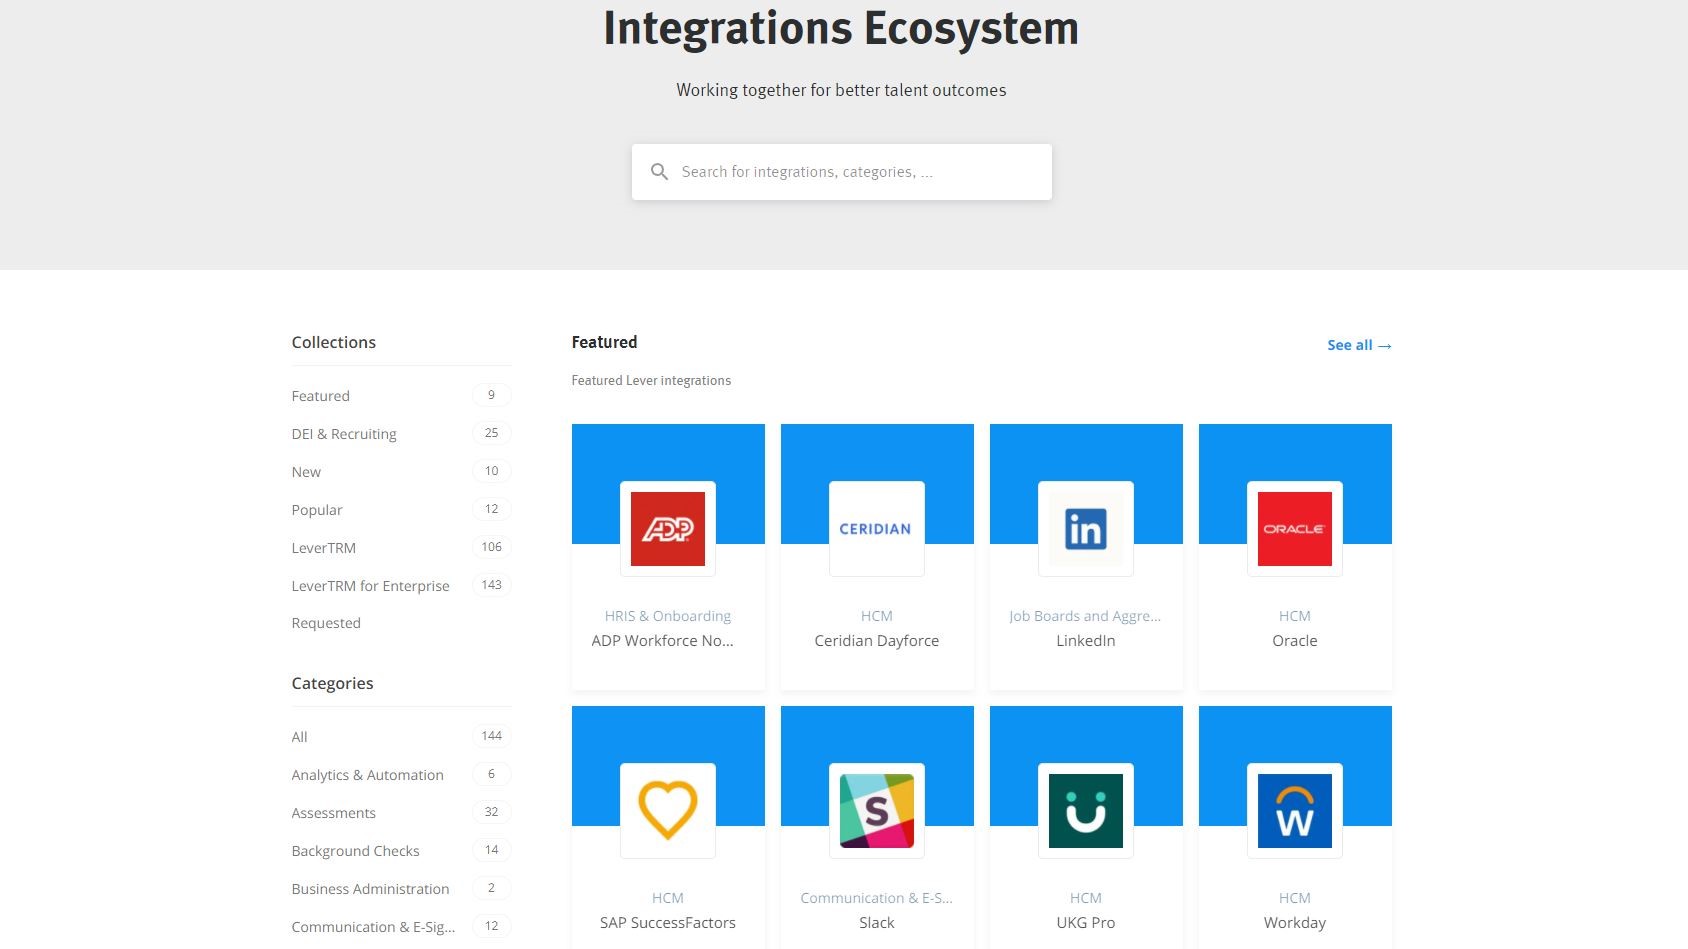
Task: Click the Job Boards and Aggre... label
Action: tap(1085, 616)
